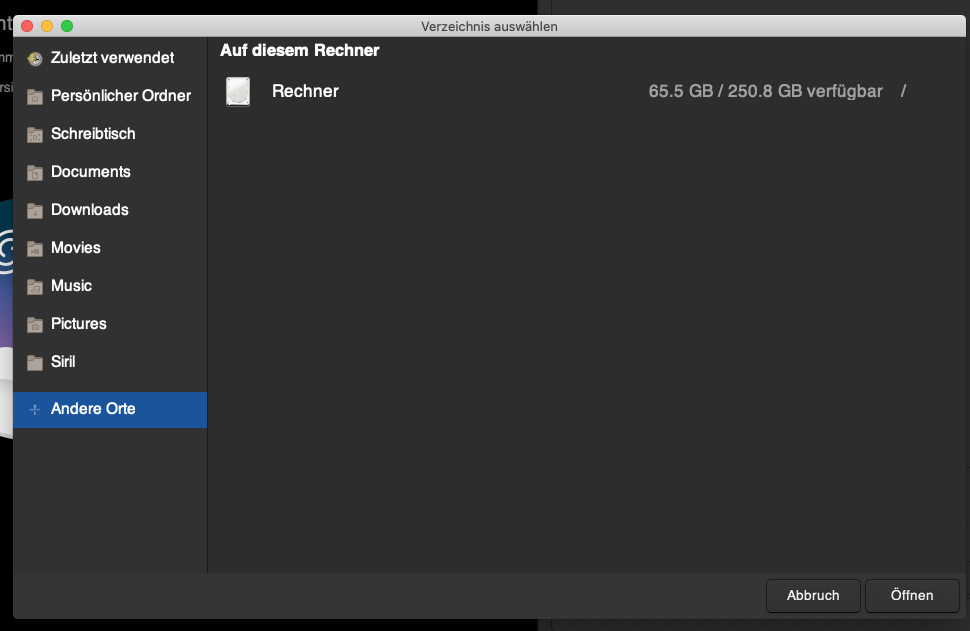The width and height of the screenshot is (970, 631).
Task: Click the Movies folder icon
Action: pyautogui.click(x=35, y=248)
